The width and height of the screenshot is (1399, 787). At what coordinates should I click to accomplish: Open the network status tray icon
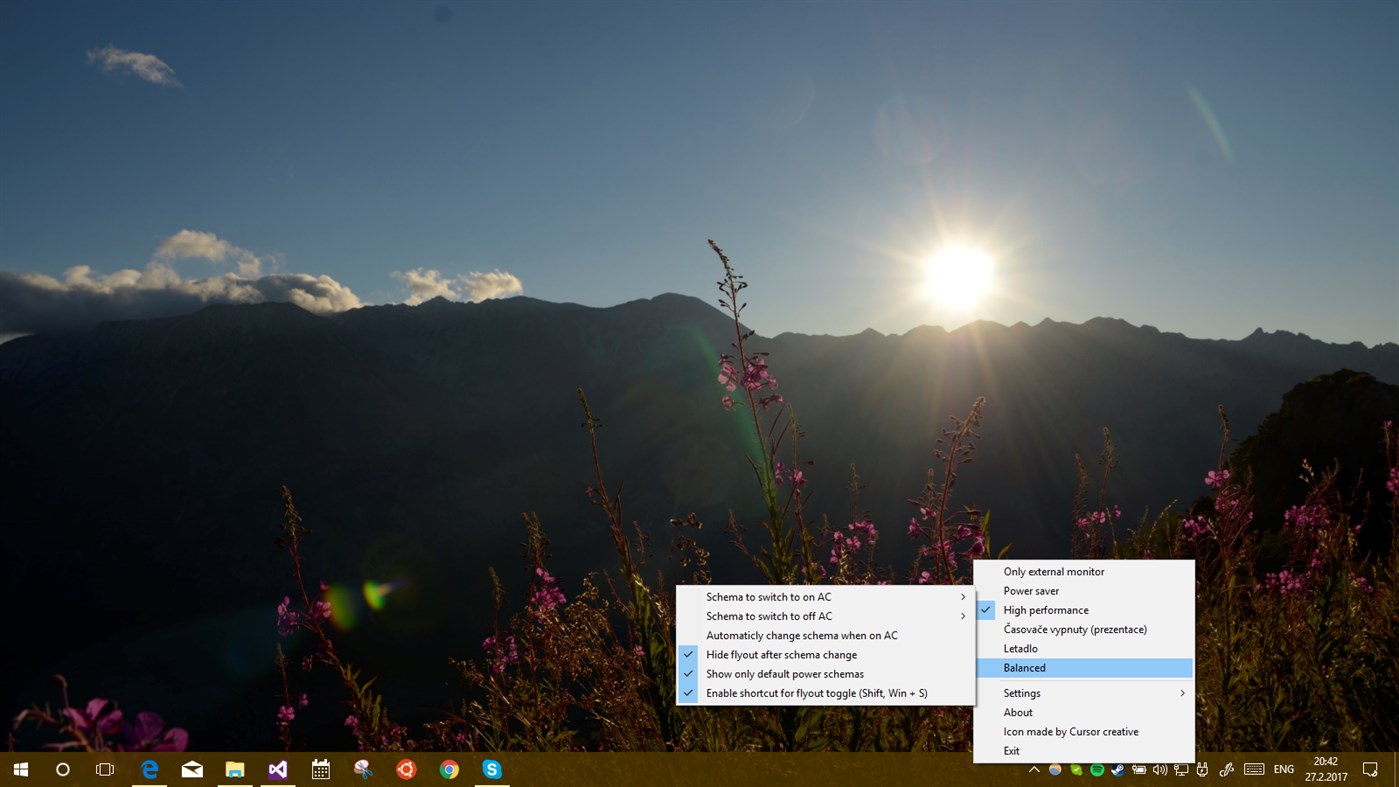[x=1181, y=770]
